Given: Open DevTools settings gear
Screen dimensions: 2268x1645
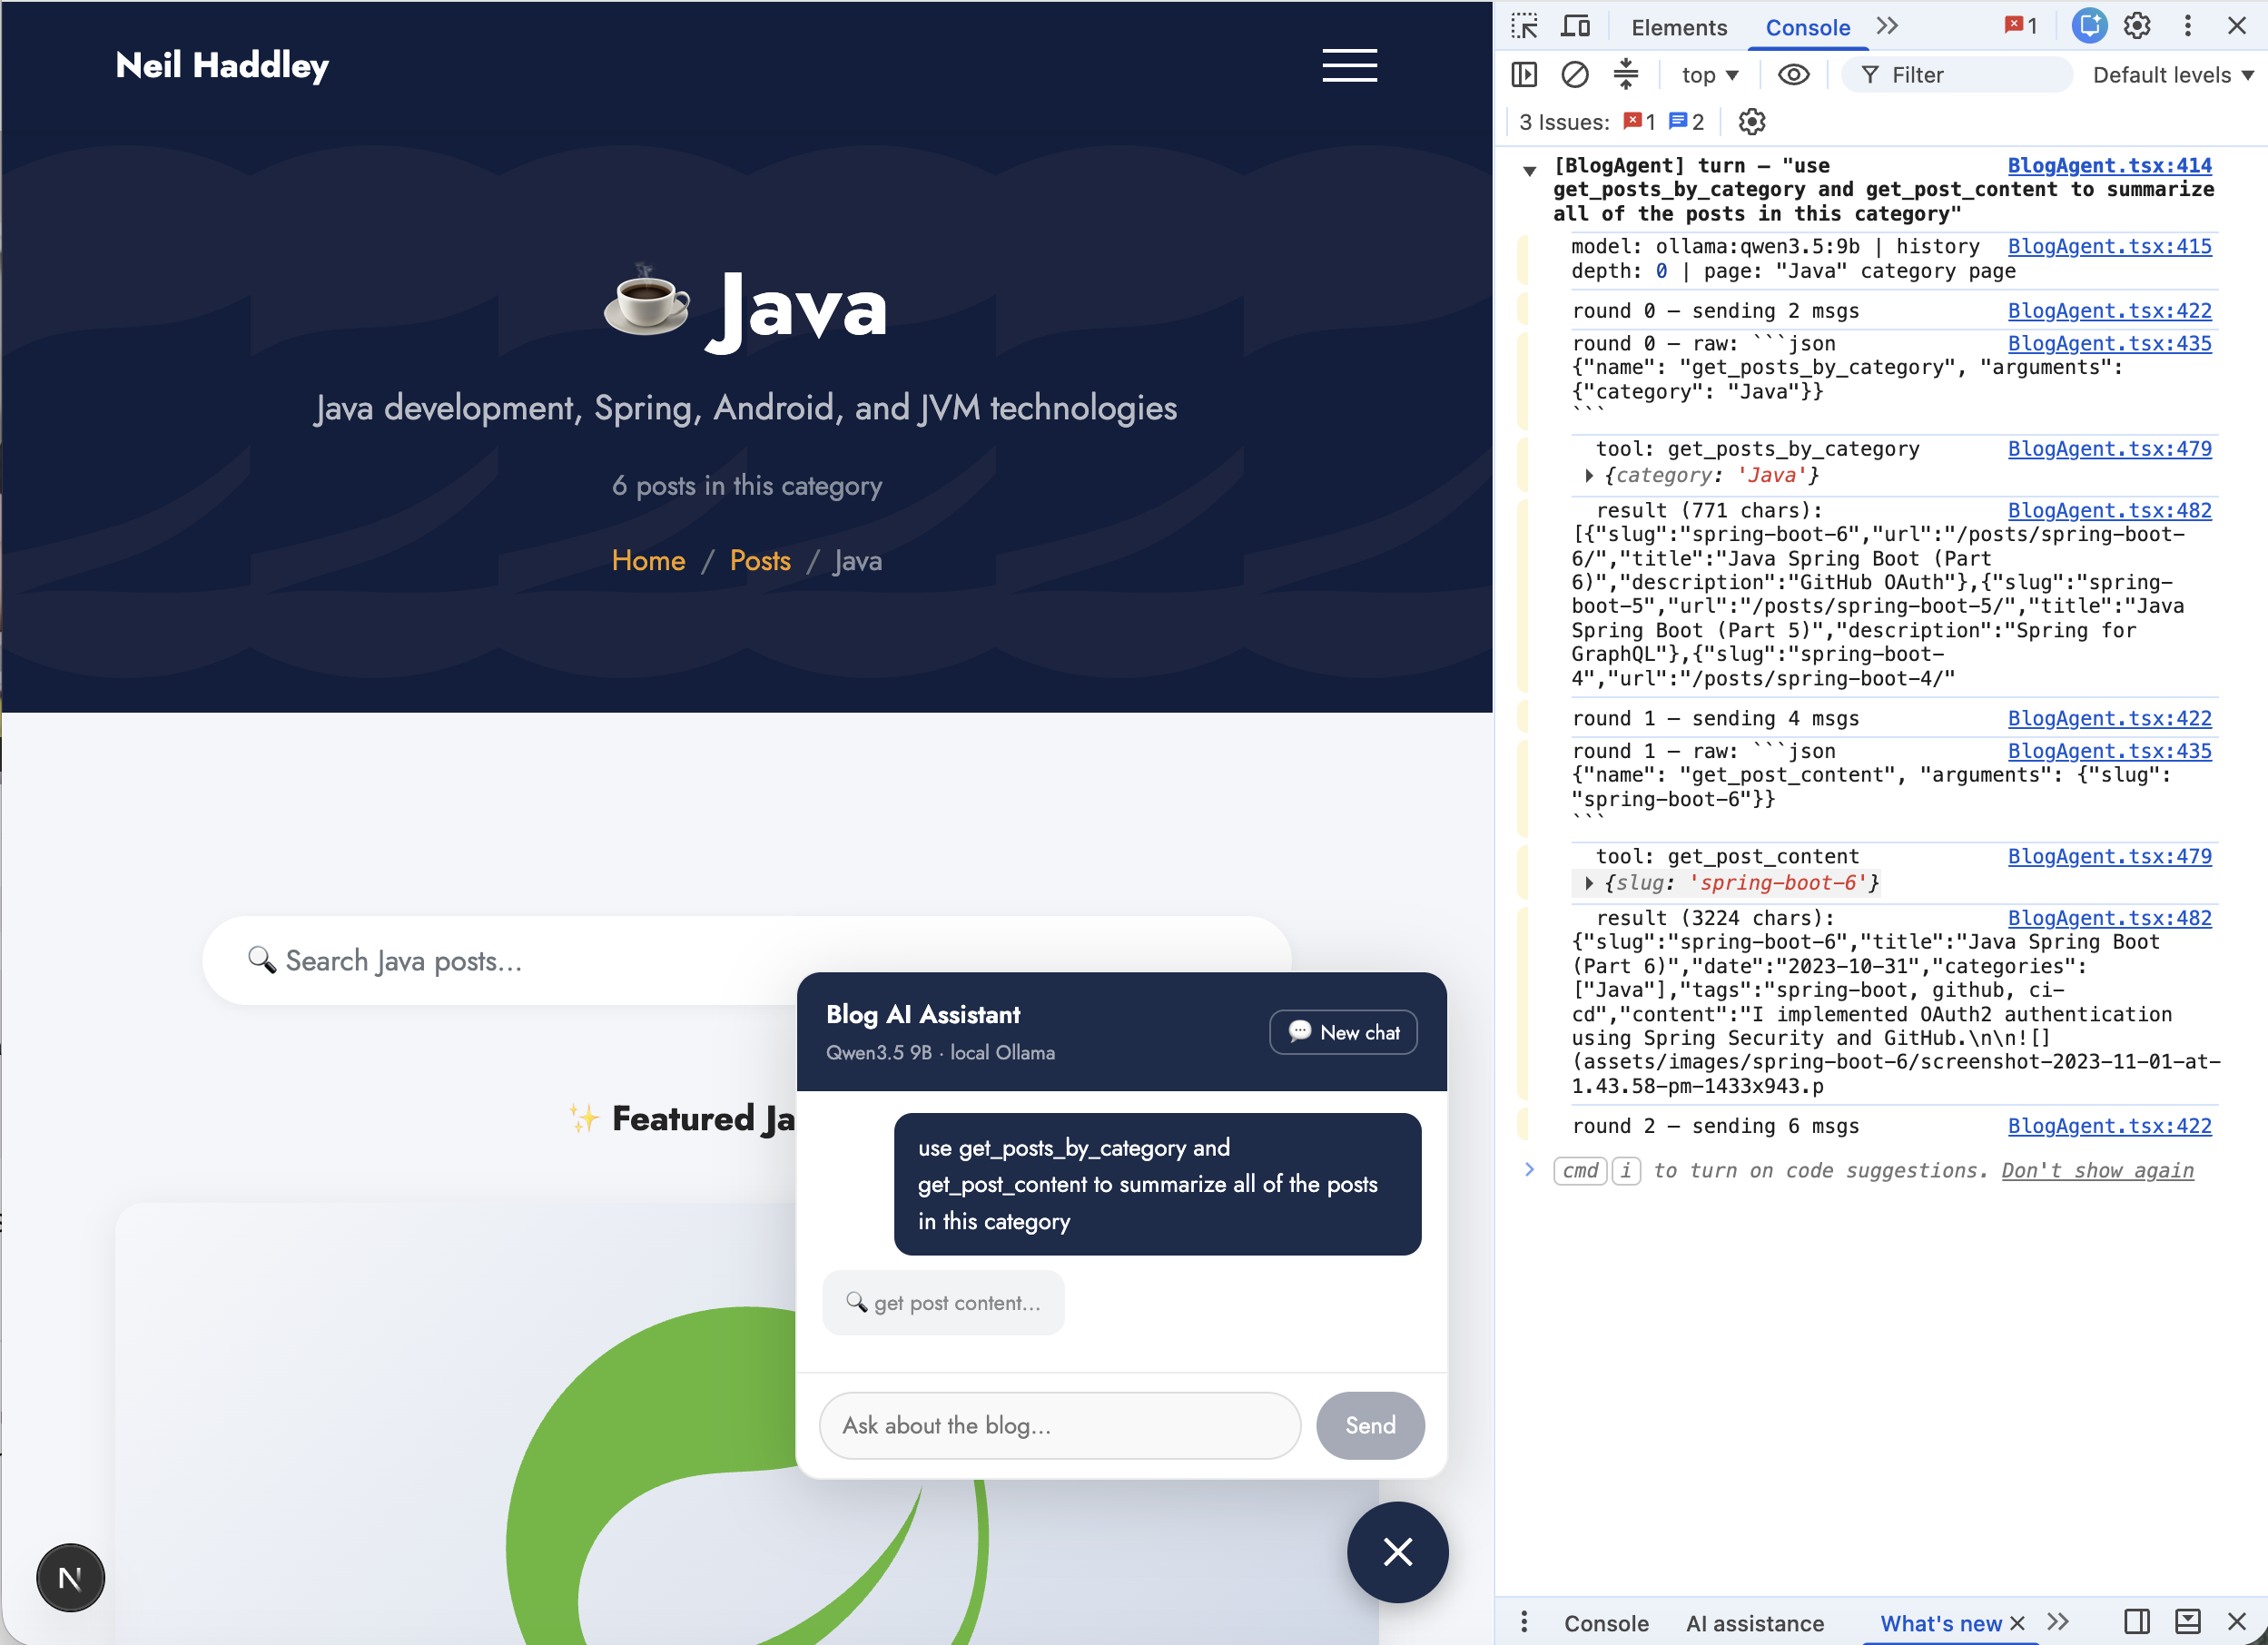Looking at the screenshot, I should tap(2137, 26).
